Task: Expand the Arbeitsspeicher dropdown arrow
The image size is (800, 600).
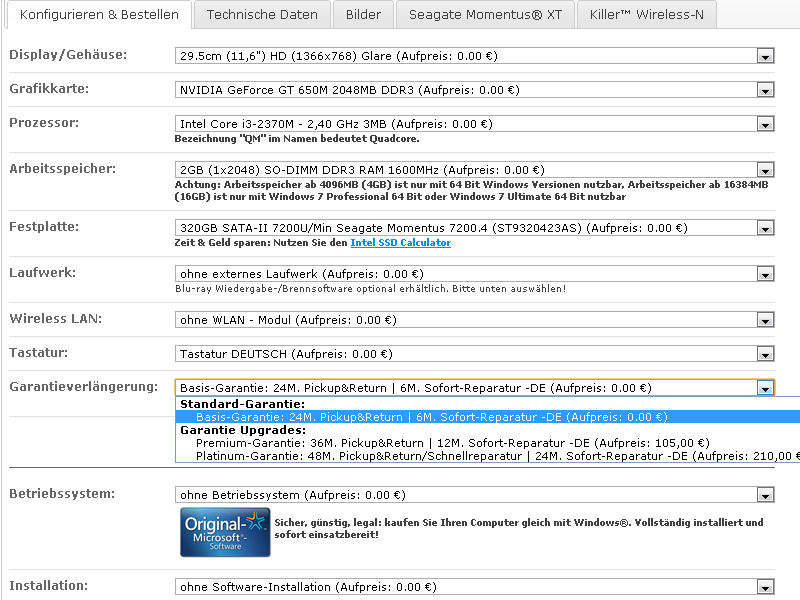Action: tap(765, 170)
